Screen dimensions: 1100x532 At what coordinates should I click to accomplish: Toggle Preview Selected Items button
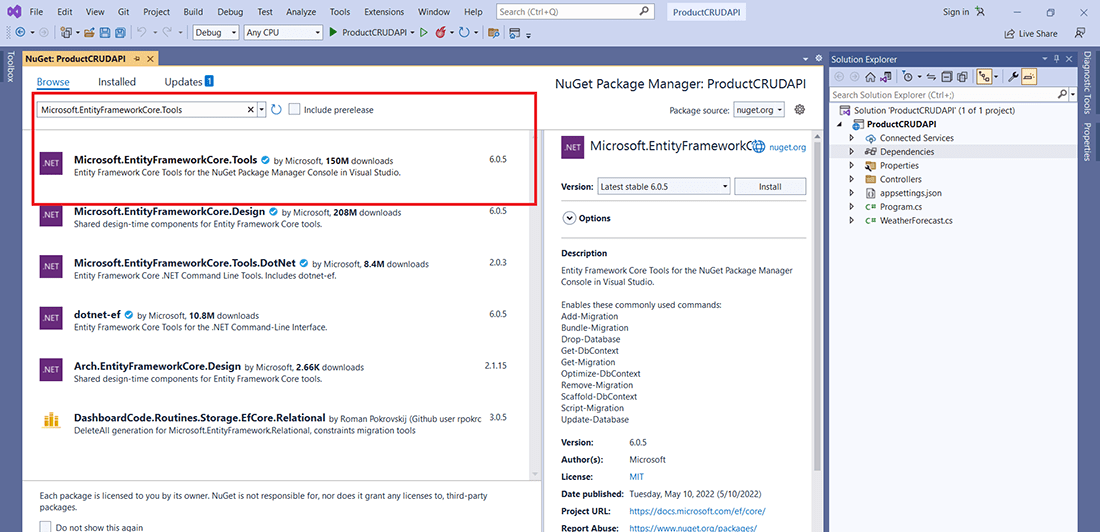coord(1028,77)
